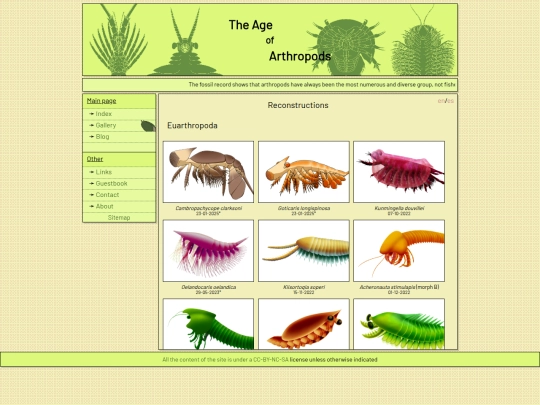Open Kunmingella douvillei pink reconstruction thumbnail
540x405 pixels.
399,172
